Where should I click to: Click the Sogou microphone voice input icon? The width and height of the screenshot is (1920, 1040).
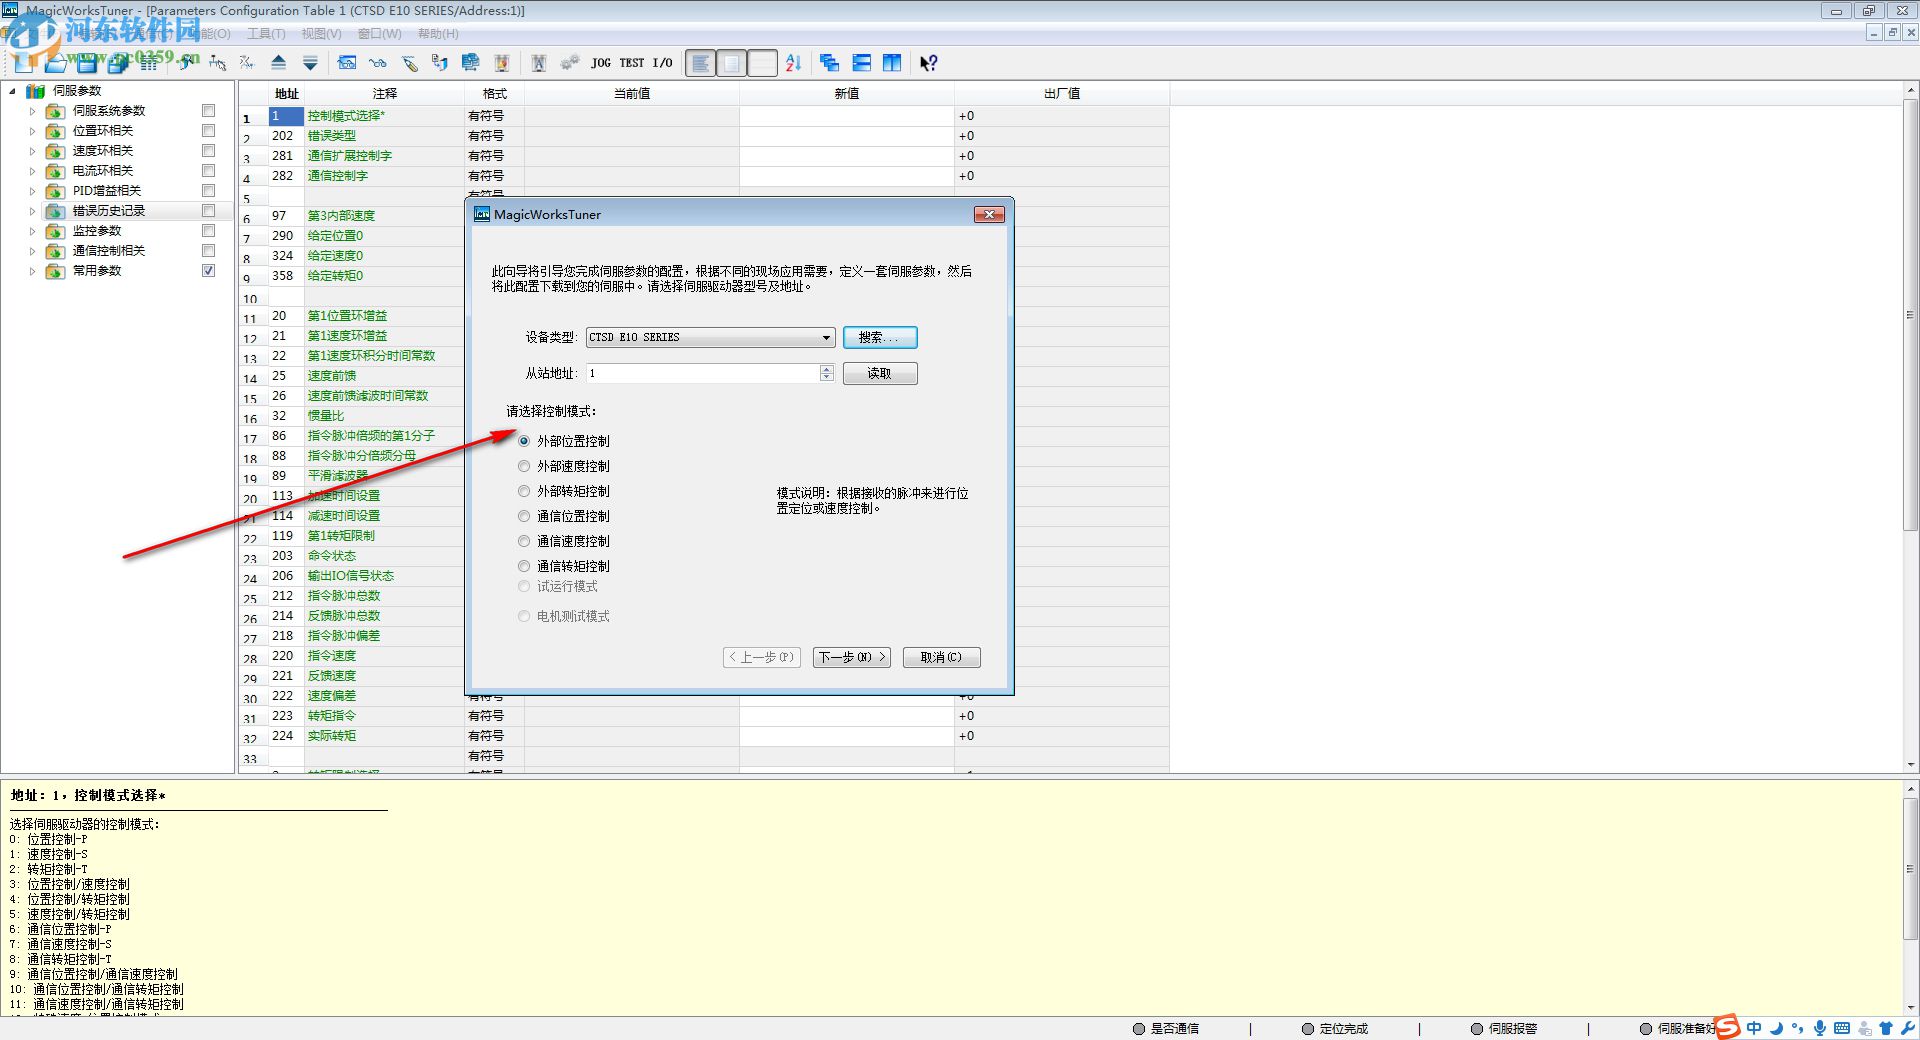click(x=1820, y=1028)
